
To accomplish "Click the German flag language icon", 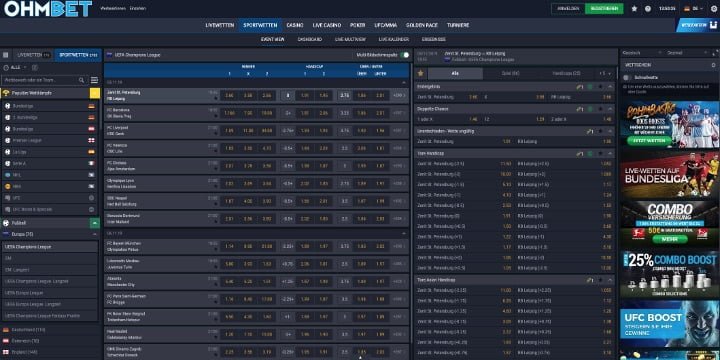I will pyautogui.click(x=687, y=8).
